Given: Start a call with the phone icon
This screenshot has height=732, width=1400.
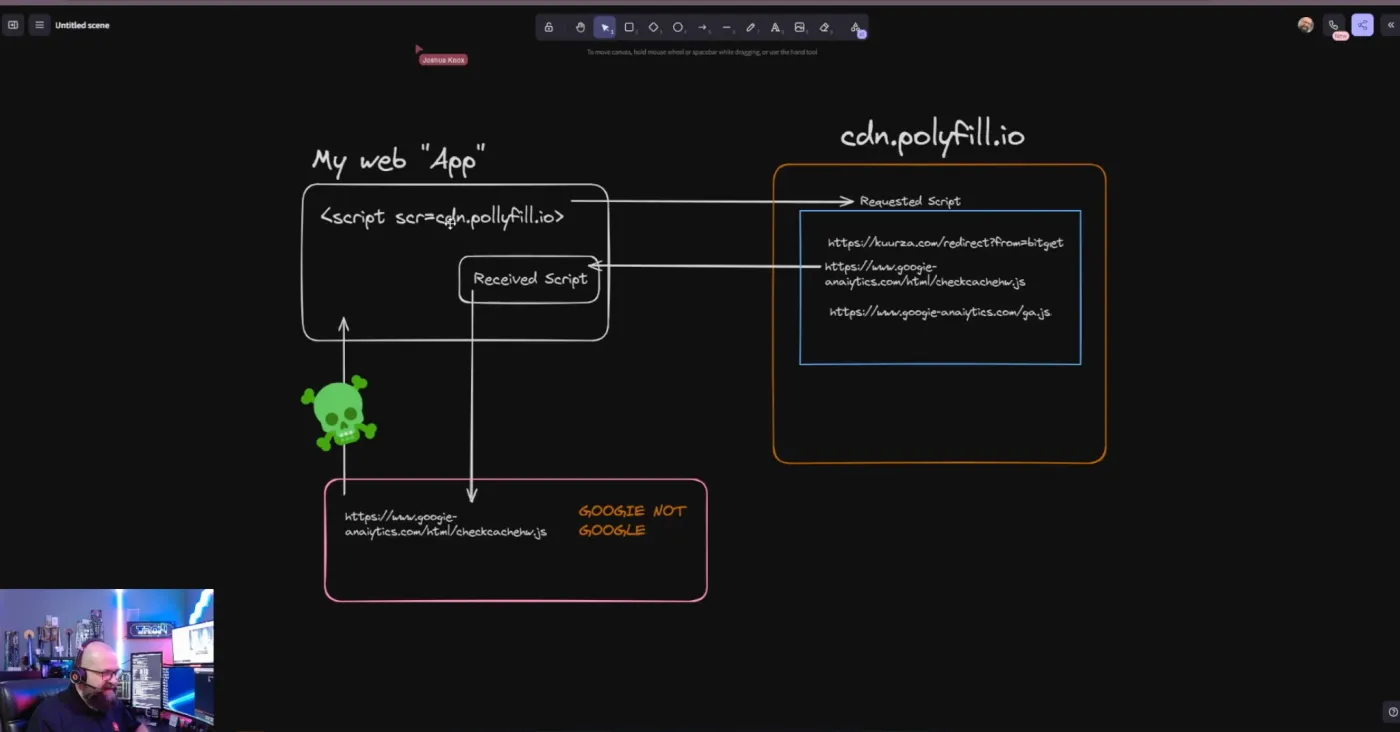Looking at the screenshot, I should click(1334, 25).
